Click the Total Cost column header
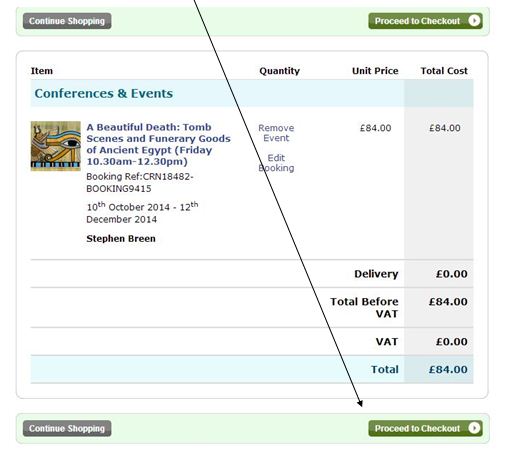Screen dimensions: 511x454 coord(444,71)
